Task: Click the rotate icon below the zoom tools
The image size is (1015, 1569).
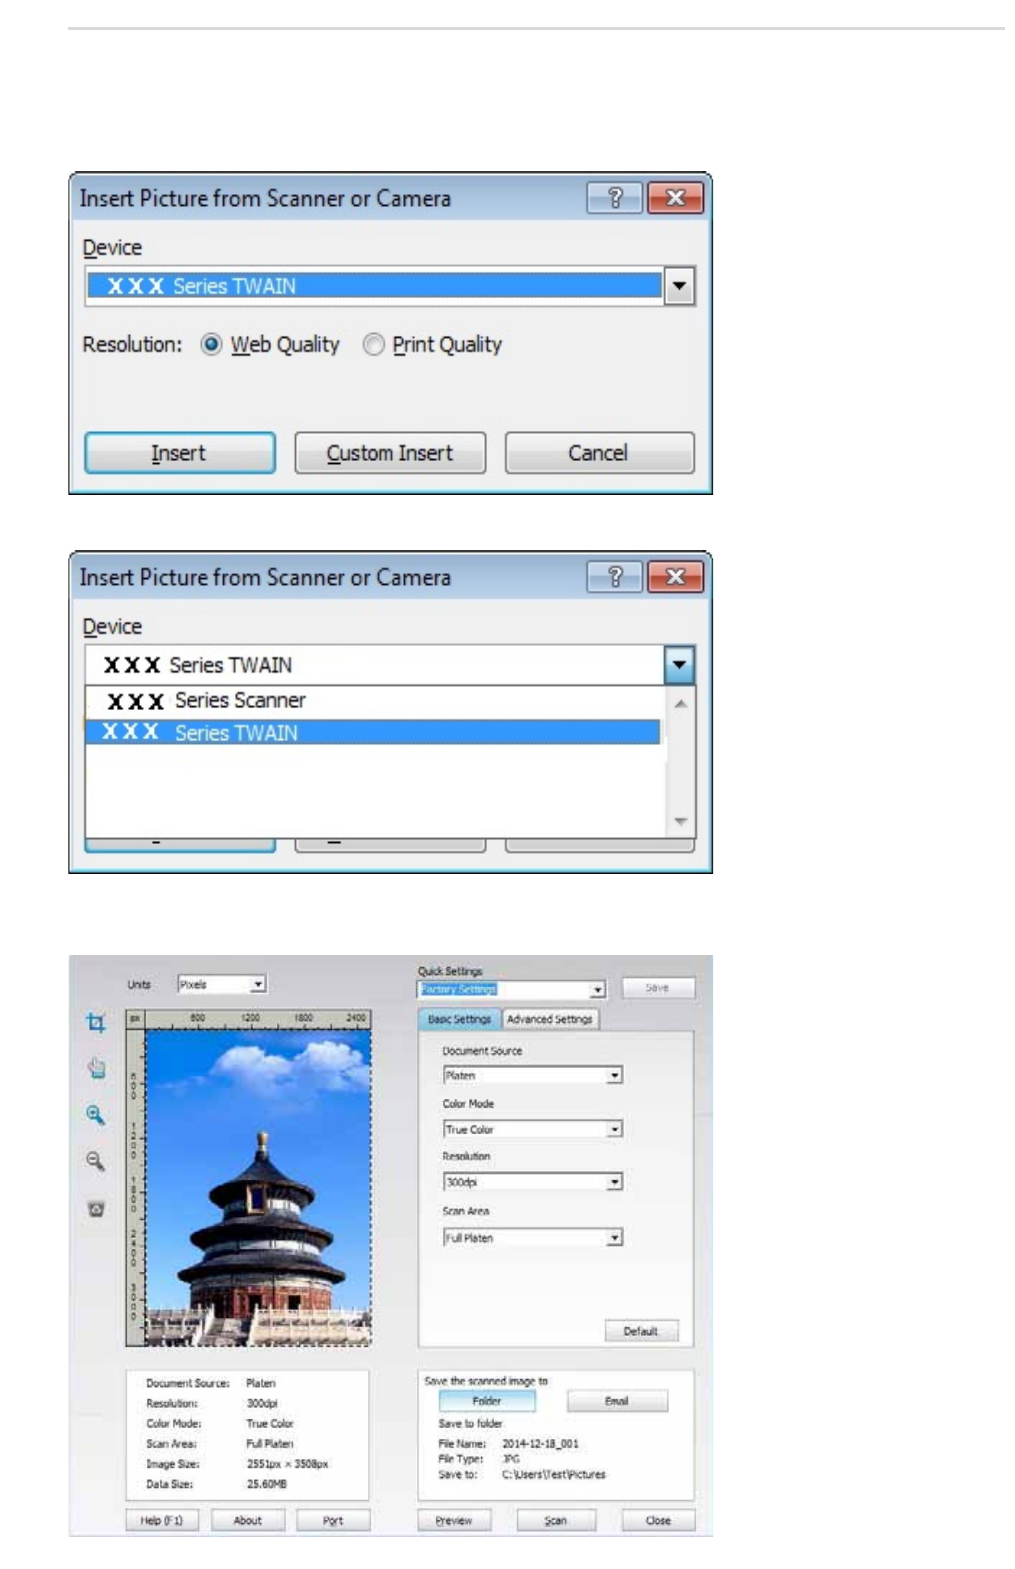Action: tap(96, 1208)
